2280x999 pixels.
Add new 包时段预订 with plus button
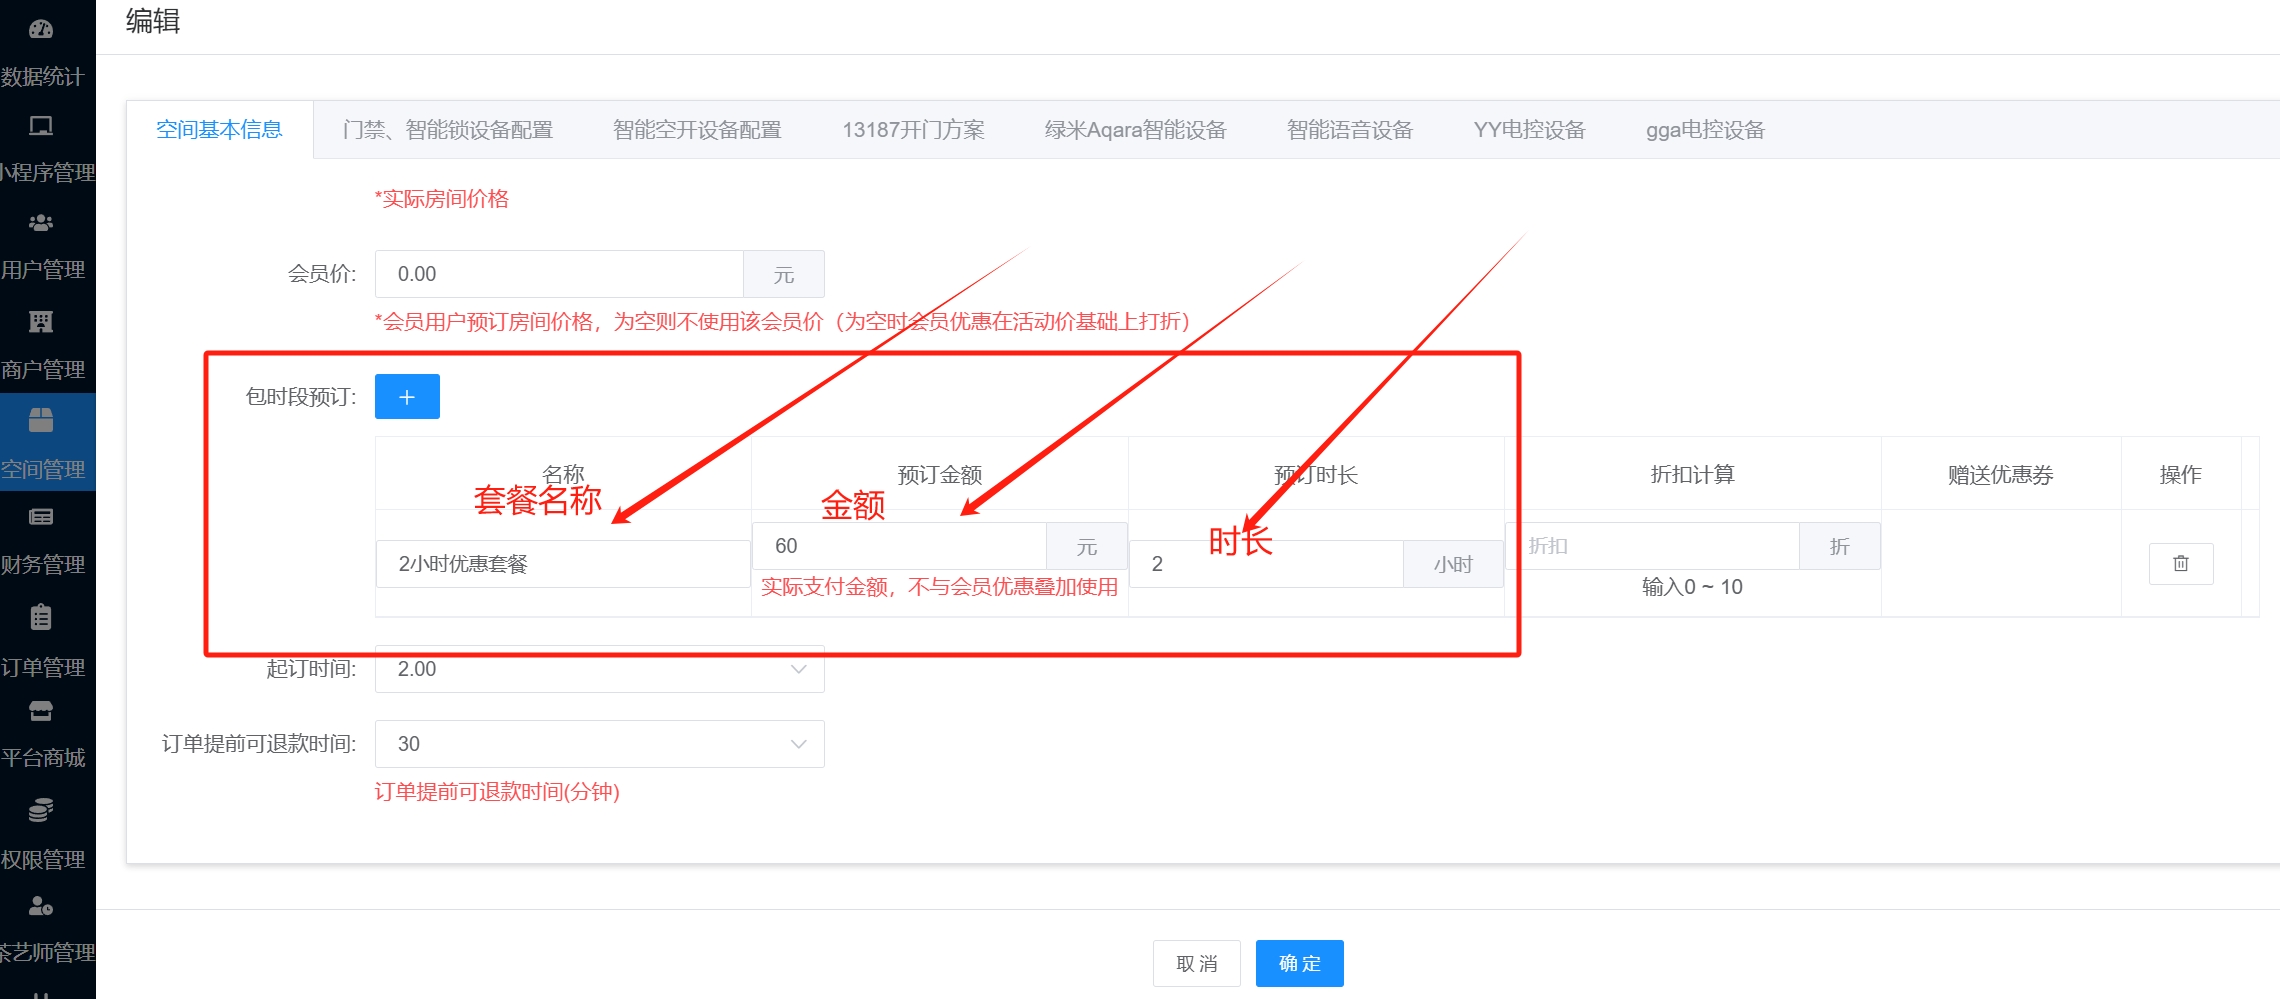[407, 397]
